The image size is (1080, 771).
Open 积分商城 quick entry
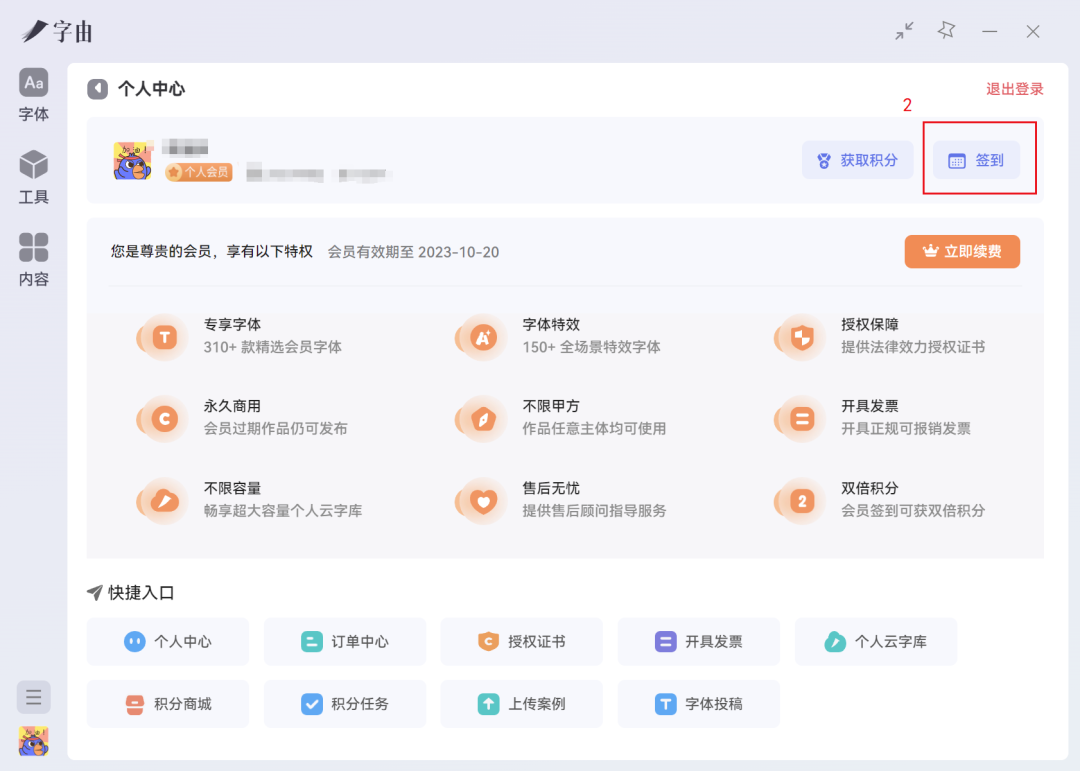coord(168,704)
